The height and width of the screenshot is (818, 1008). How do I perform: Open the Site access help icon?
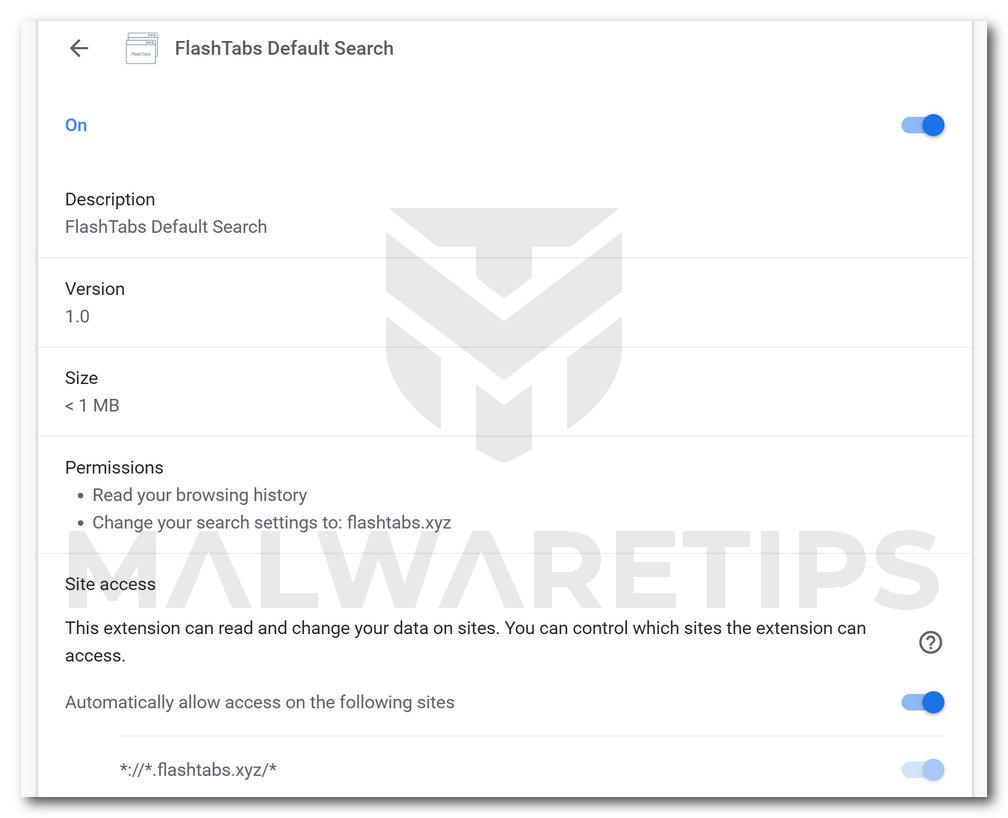(930, 642)
